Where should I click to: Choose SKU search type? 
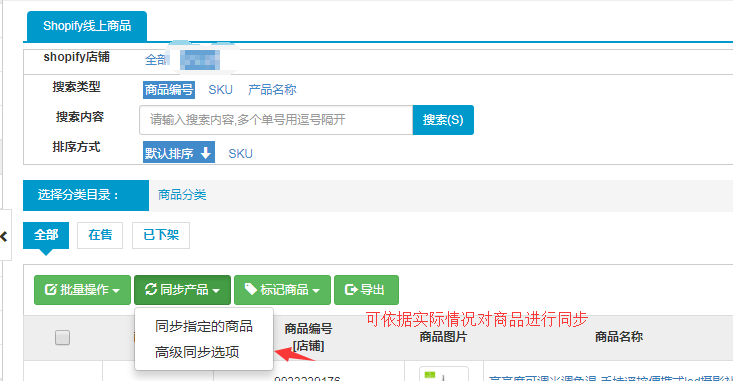tap(221, 90)
